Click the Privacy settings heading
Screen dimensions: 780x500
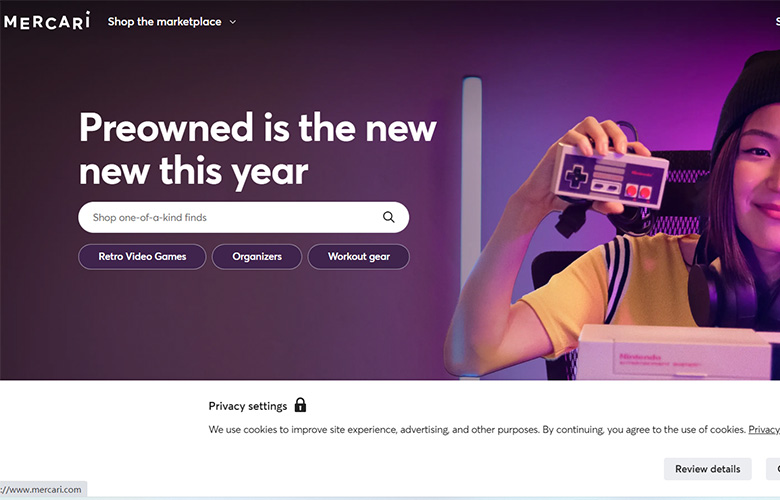coord(248,406)
